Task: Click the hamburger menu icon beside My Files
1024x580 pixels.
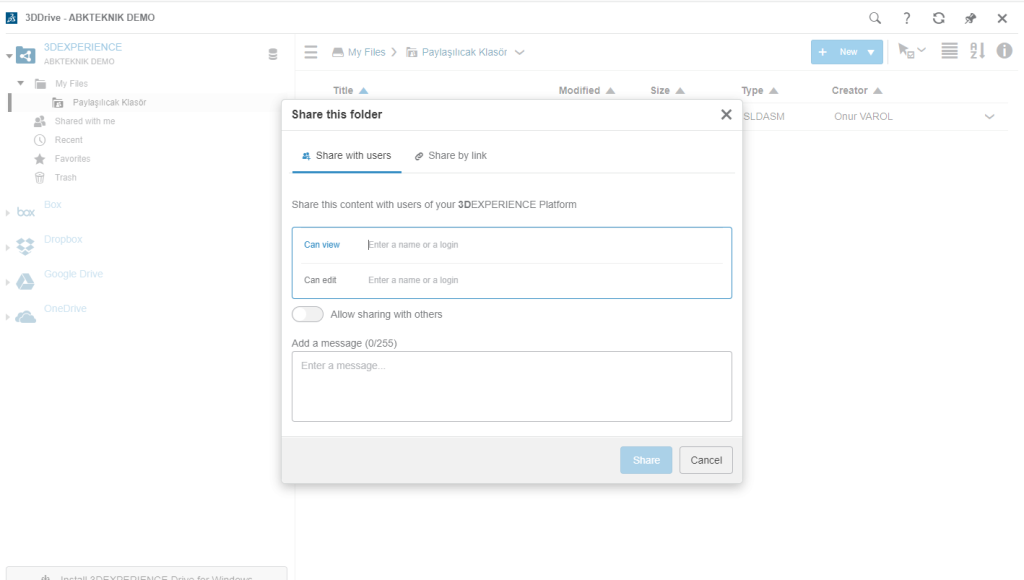Action: pos(311,52)
